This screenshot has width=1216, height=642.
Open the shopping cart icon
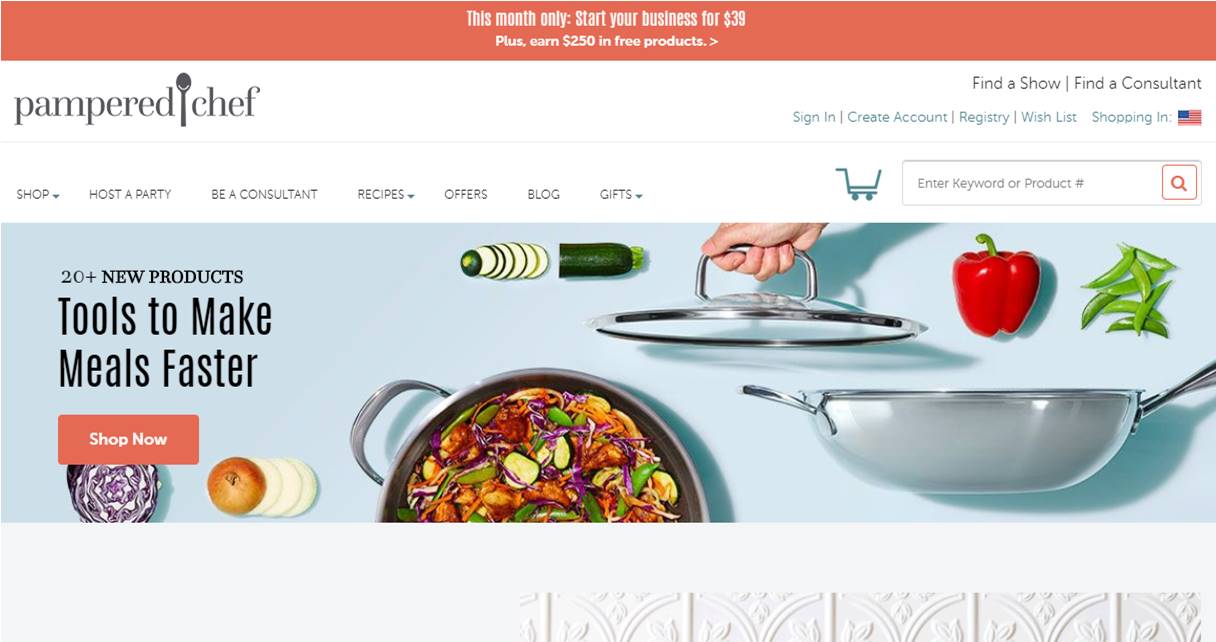(x=858, y=184)
